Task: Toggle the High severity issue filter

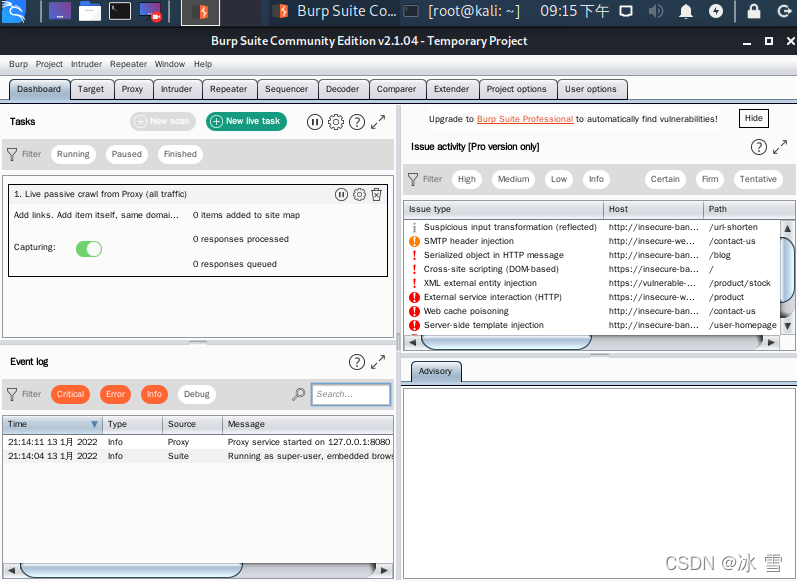Action: (467, 179)
